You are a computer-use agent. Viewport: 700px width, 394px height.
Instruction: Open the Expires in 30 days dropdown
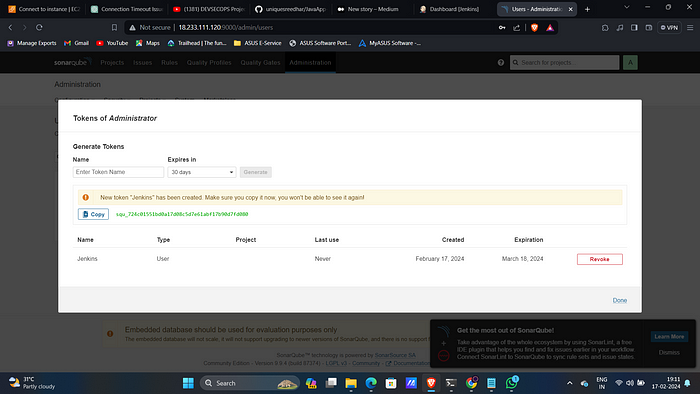click(x=202, y=172)
